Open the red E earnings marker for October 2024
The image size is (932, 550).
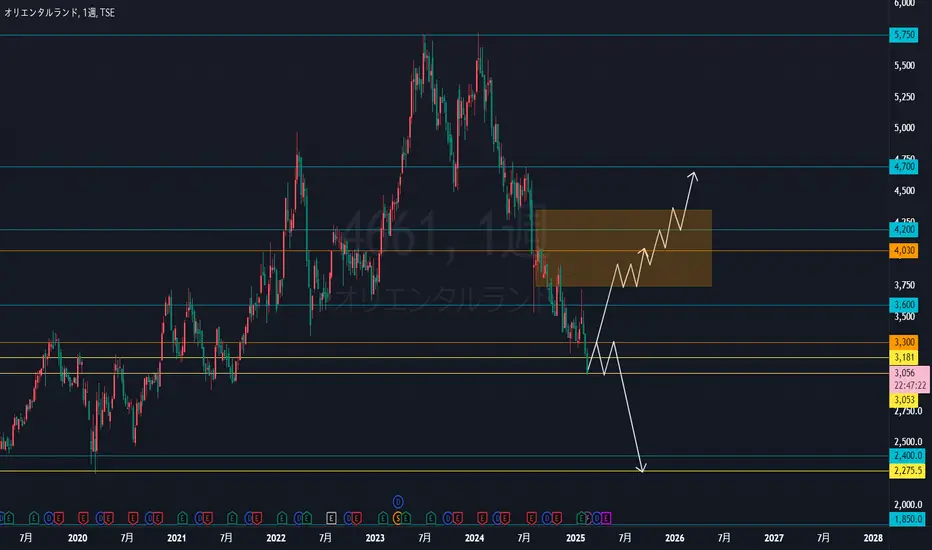click(x=556, y=518)
